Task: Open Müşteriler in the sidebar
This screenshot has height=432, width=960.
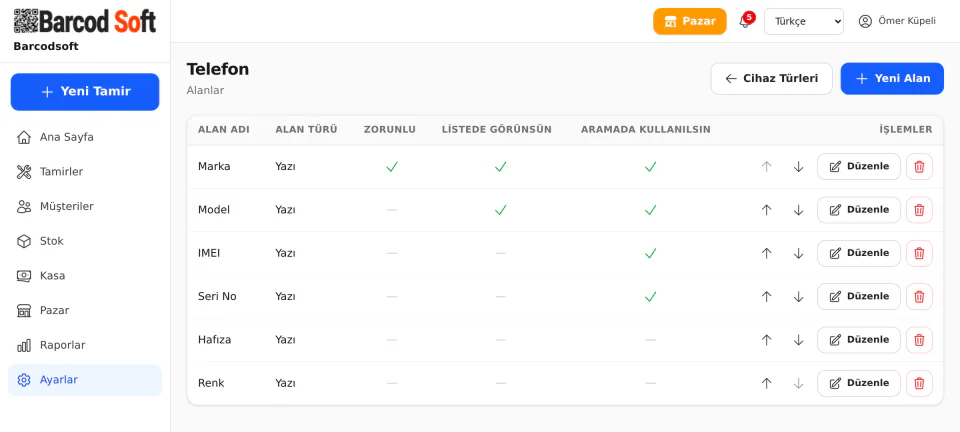Action: [84, 207]
